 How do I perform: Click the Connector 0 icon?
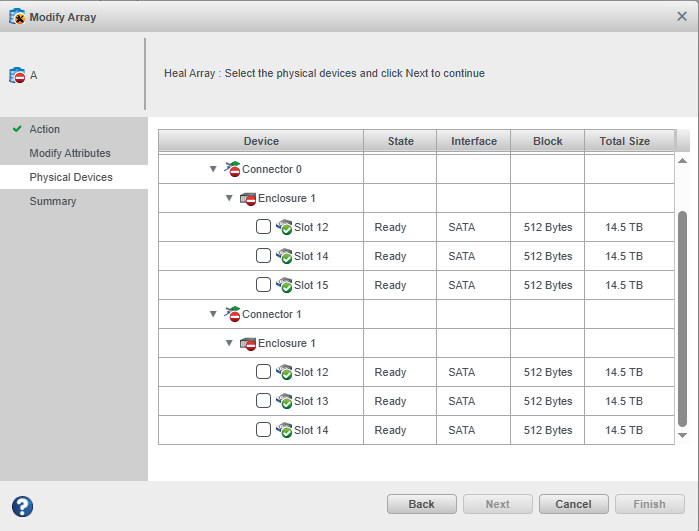[x=232, y=169]
